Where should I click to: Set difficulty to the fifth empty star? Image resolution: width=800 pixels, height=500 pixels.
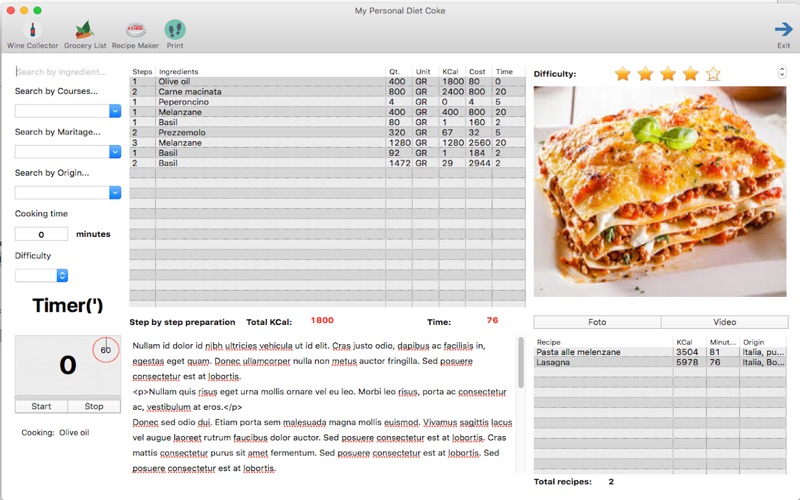(713, 74)
